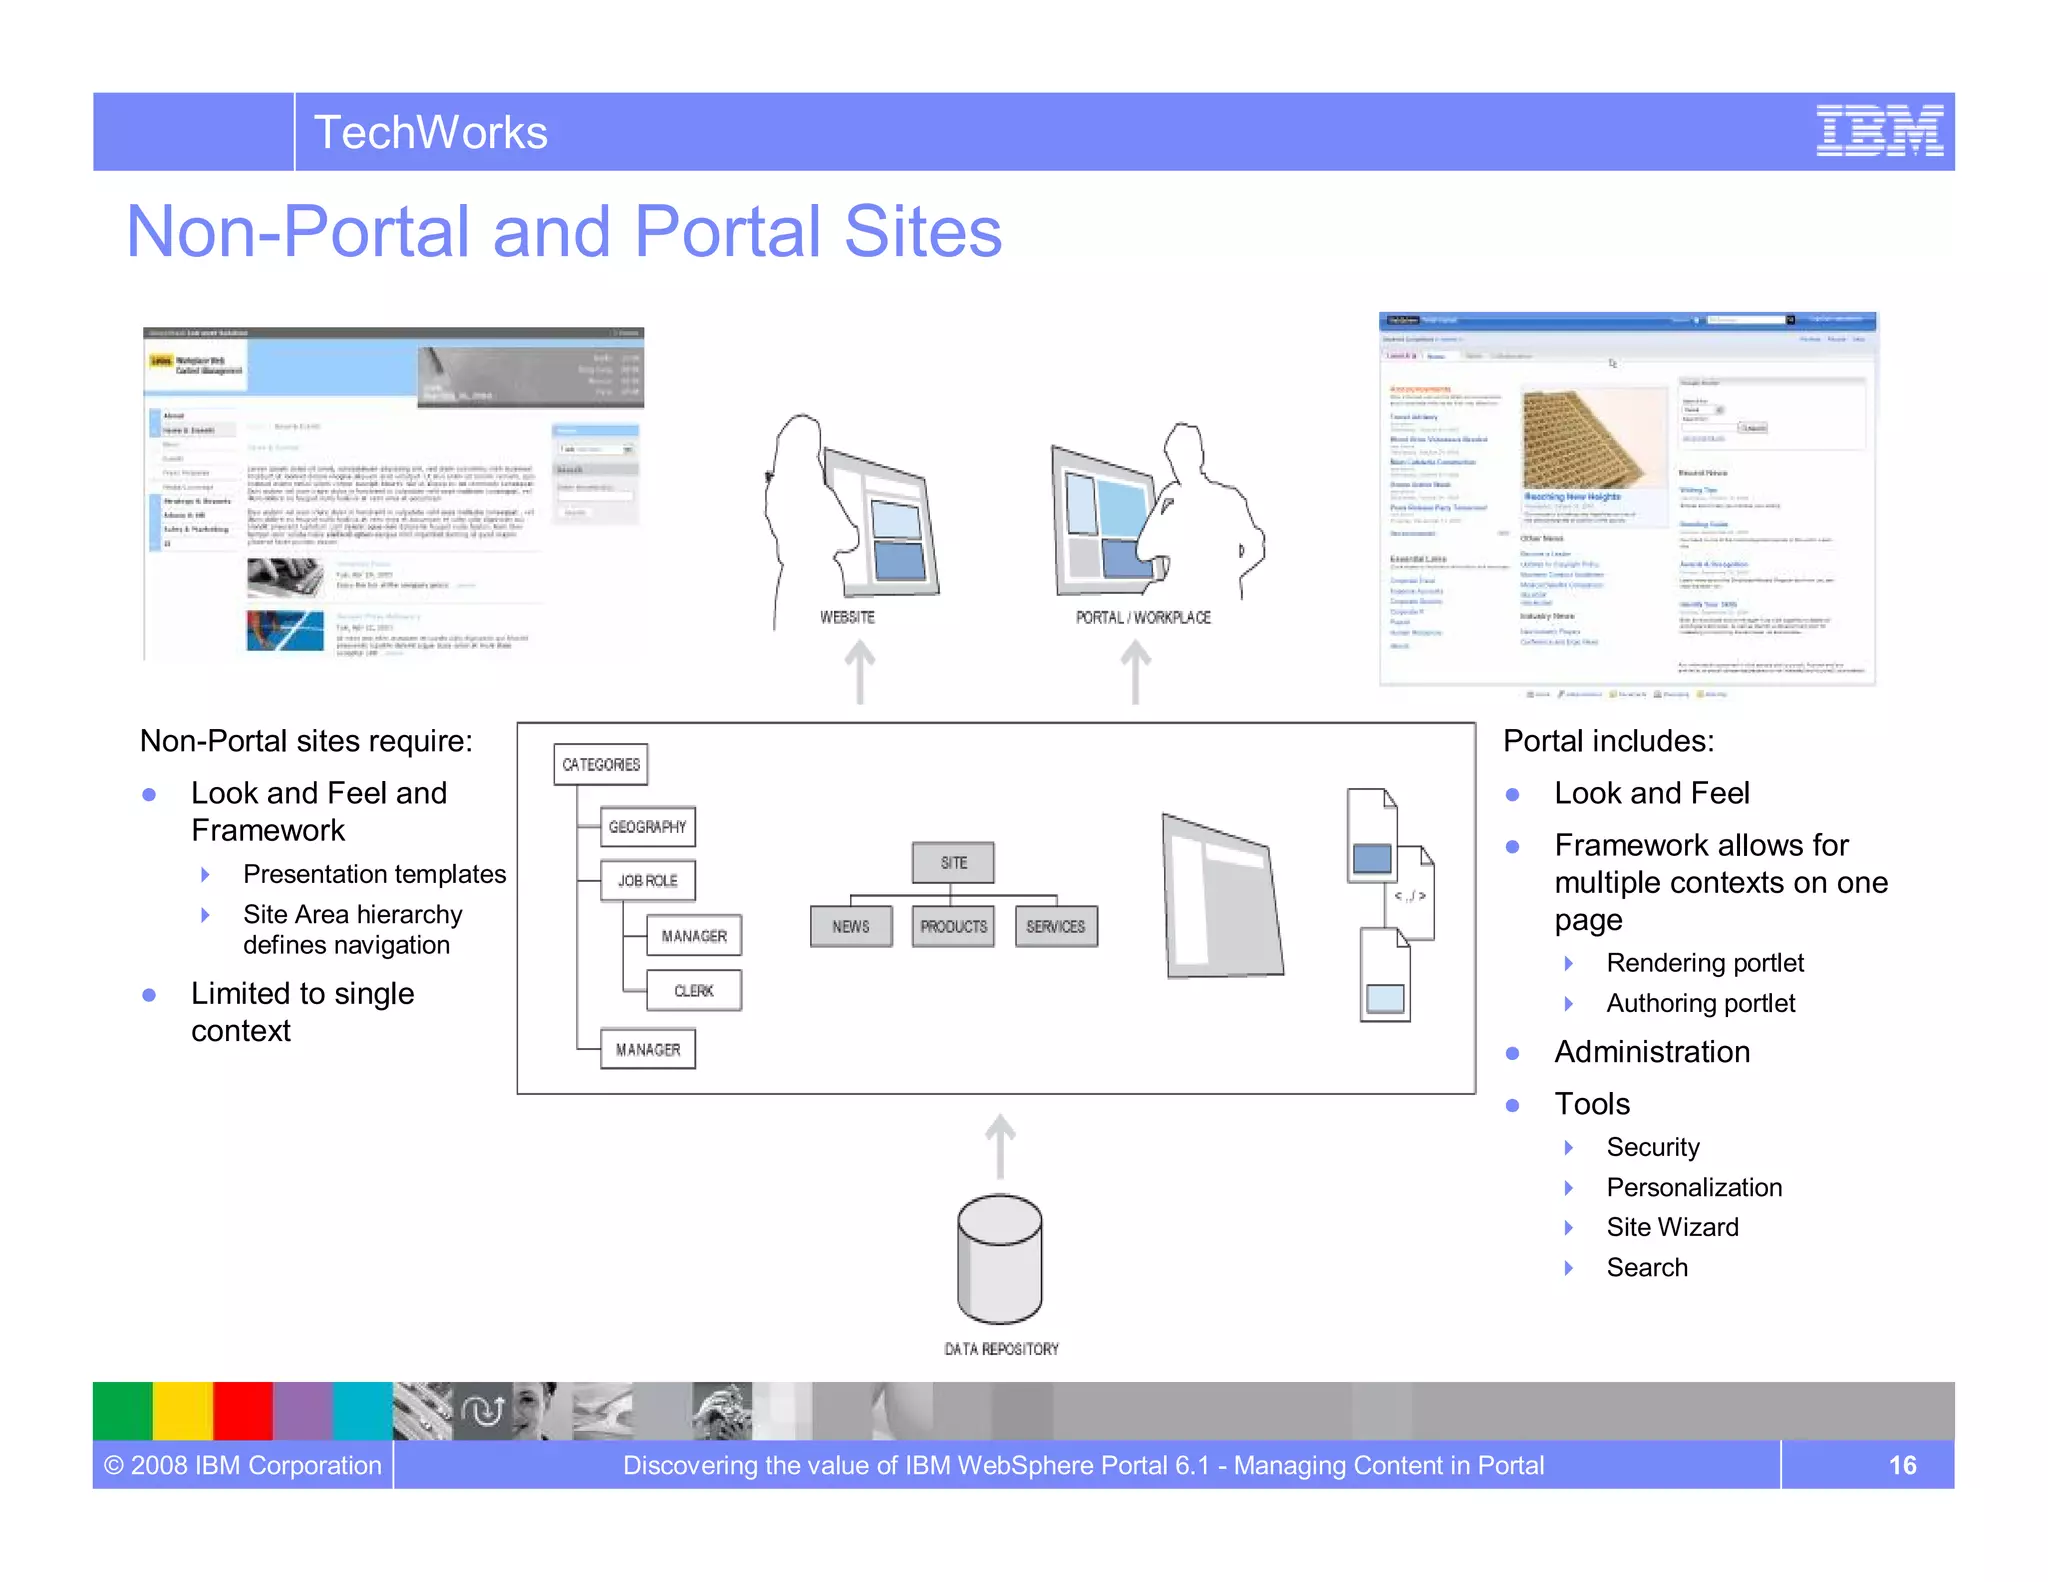Click the gray page template panel icon
Screen dimensions: 2048x1582
coord(1222,896)
